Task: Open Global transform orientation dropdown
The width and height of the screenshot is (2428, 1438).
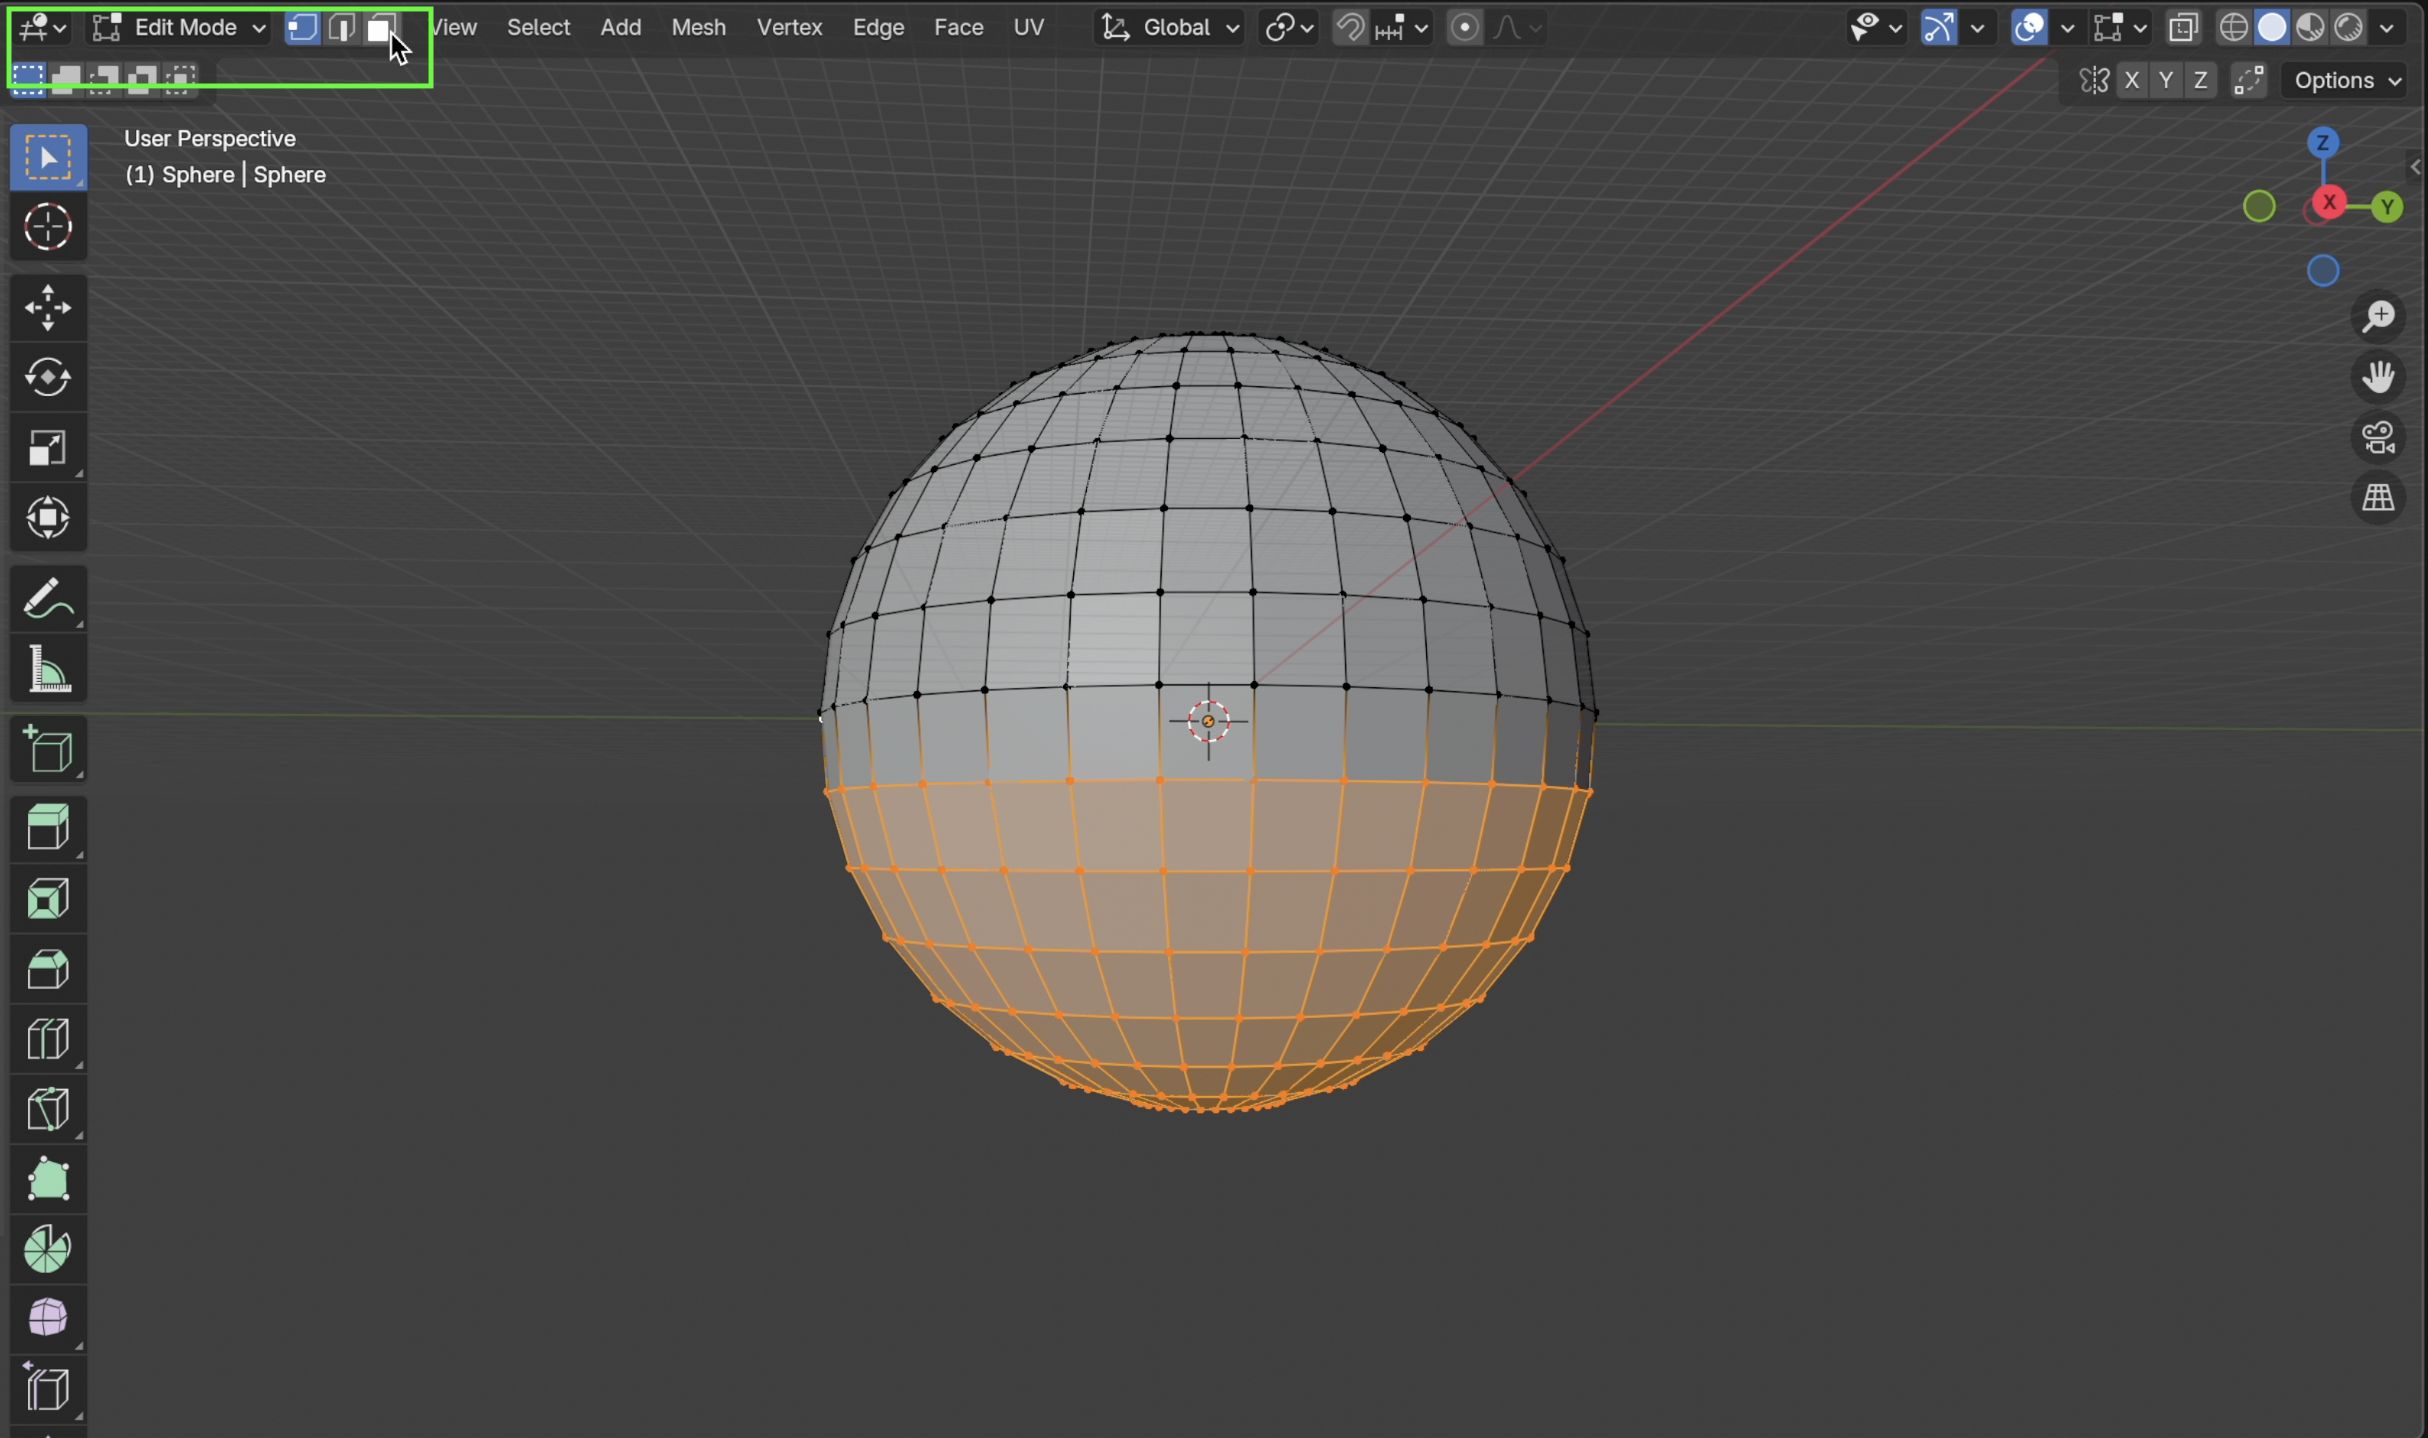Action: (1171, 27)
